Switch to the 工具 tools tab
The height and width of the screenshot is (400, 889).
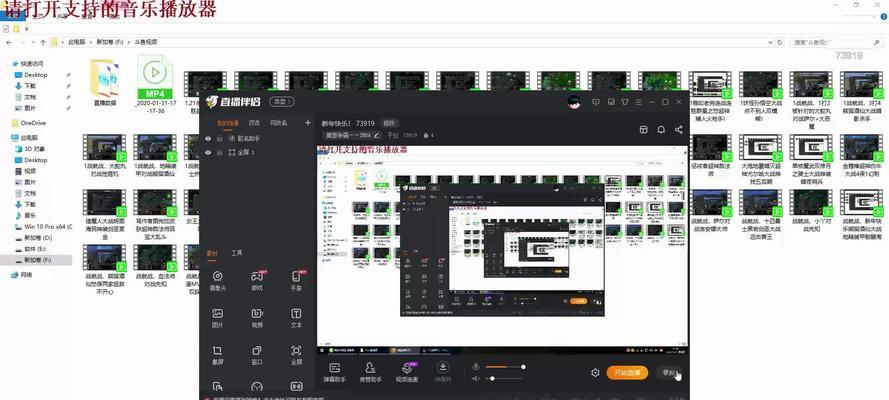click(x=237, y=253)
